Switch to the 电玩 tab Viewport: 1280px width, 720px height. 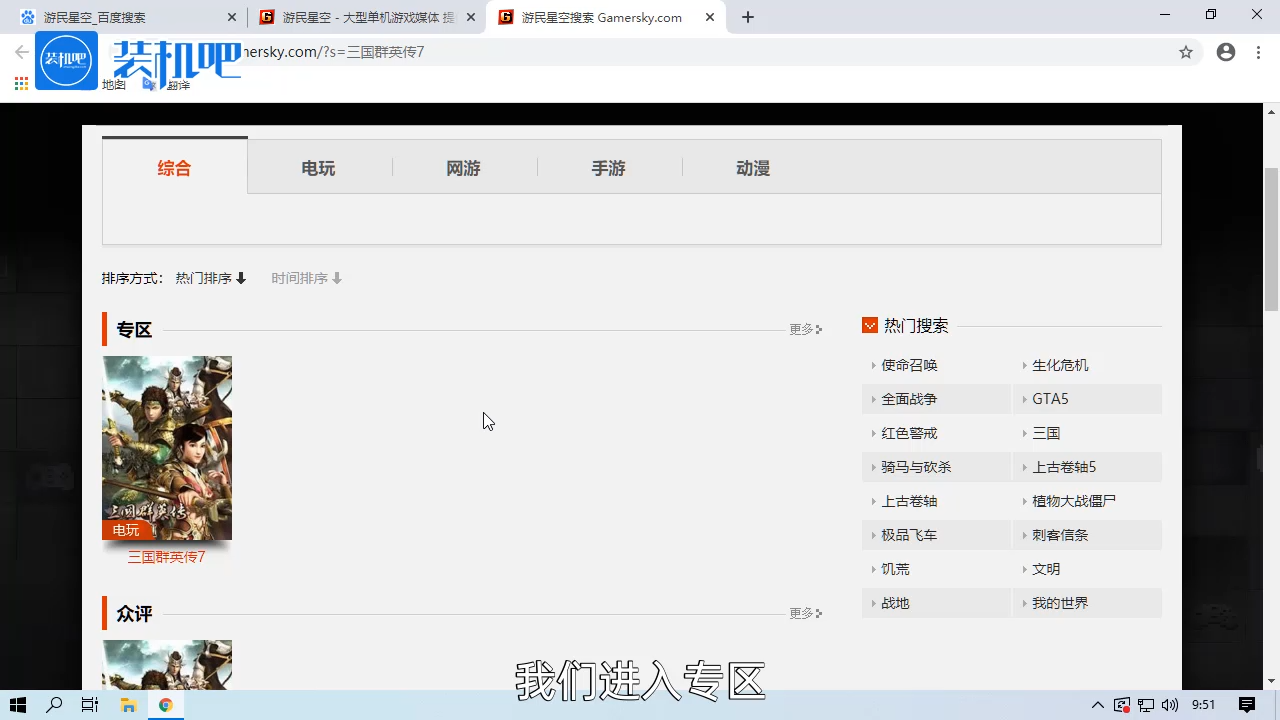point(317,168)
